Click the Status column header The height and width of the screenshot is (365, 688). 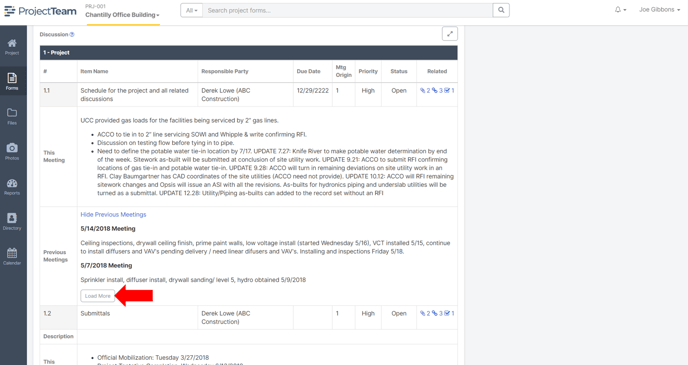click(399, 71)
